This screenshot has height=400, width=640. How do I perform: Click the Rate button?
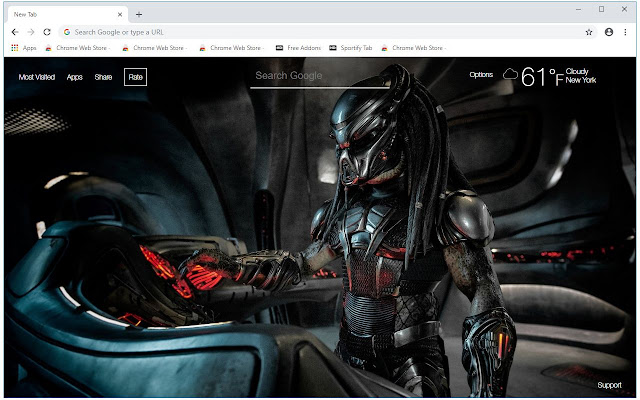pyautogui.click(x=136, y=77)
